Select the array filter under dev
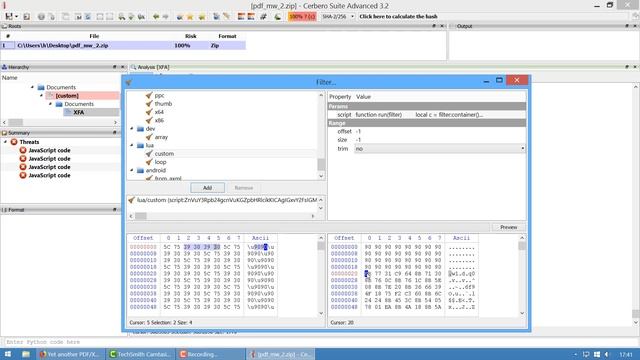Image resolution: width=640 pixels, height=360 pixels. (x=161, y=137)
